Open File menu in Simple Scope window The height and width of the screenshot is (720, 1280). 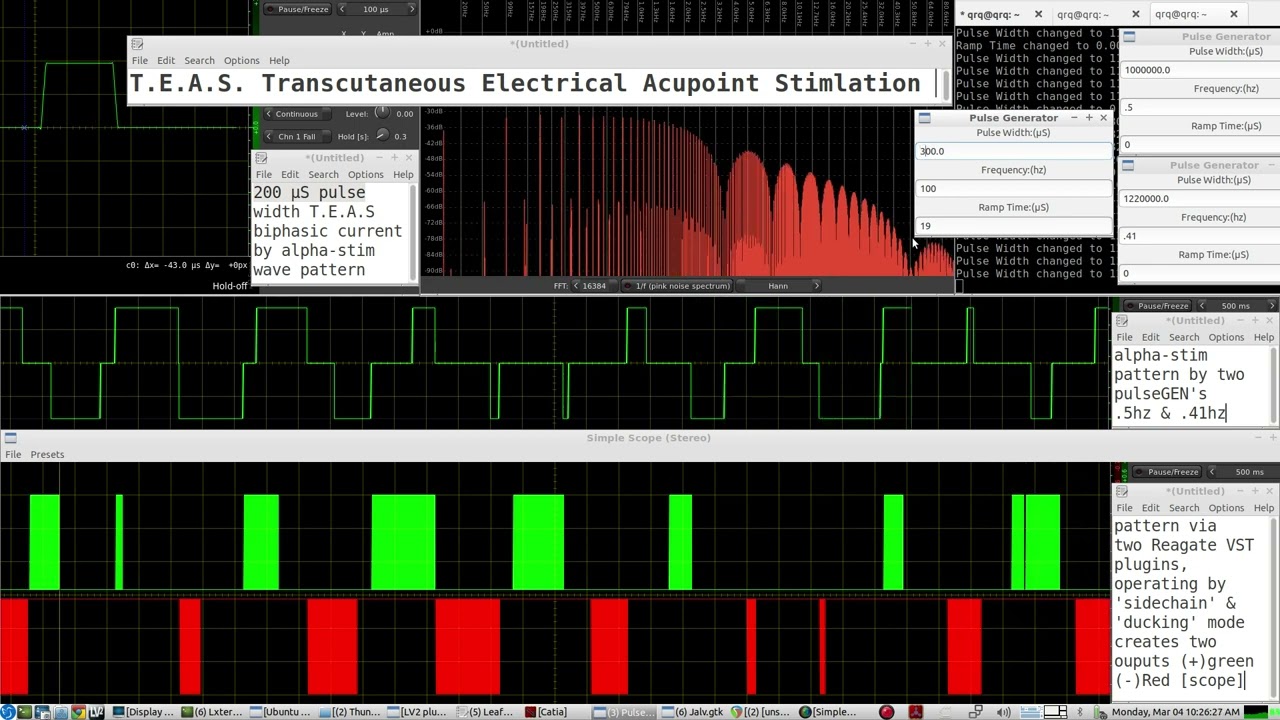coord(13,454)
